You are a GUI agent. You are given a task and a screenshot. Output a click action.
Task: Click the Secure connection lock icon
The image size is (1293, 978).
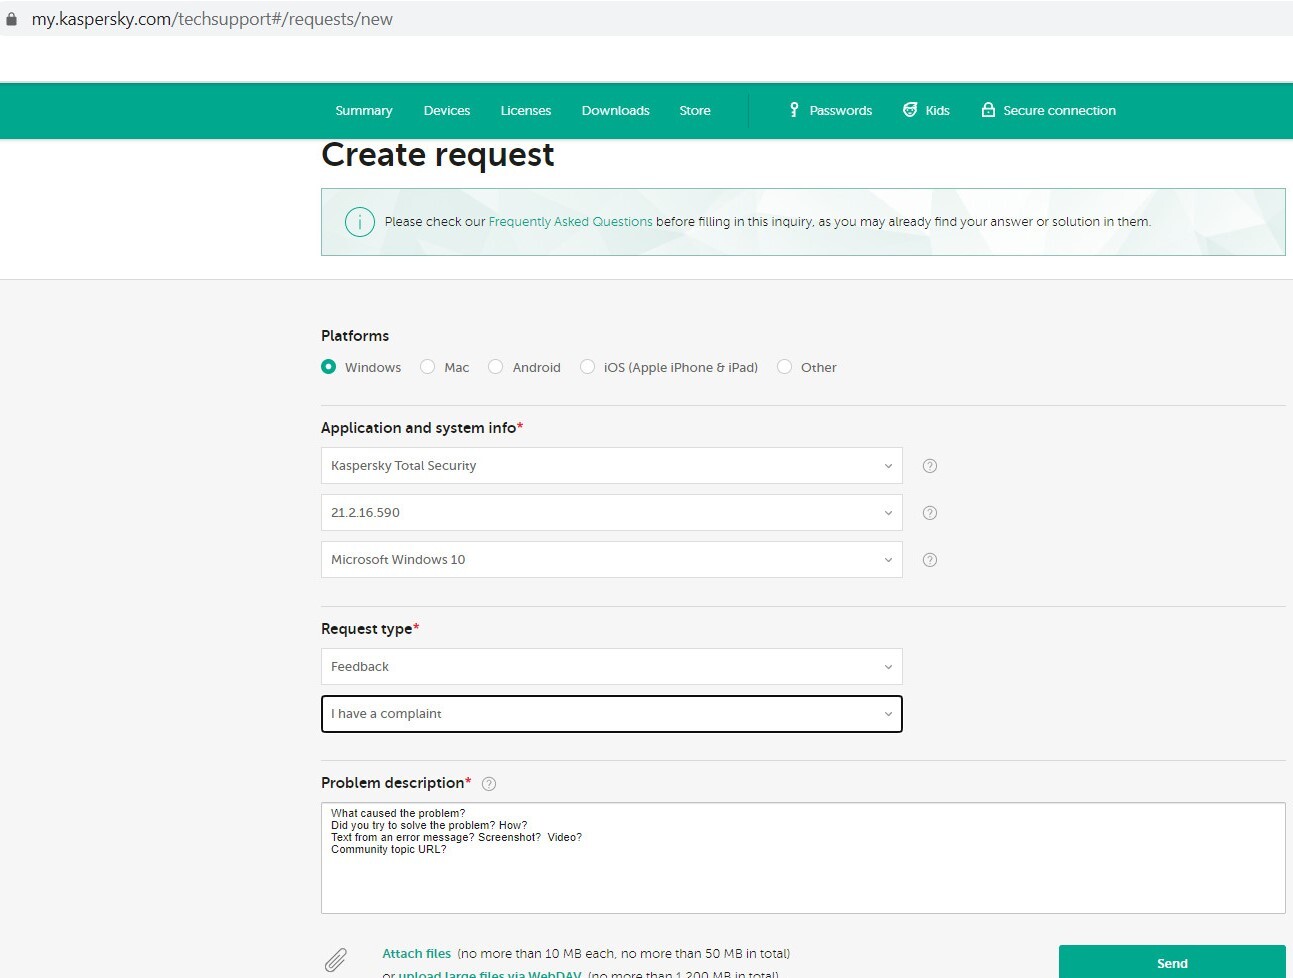click(988, 110)
